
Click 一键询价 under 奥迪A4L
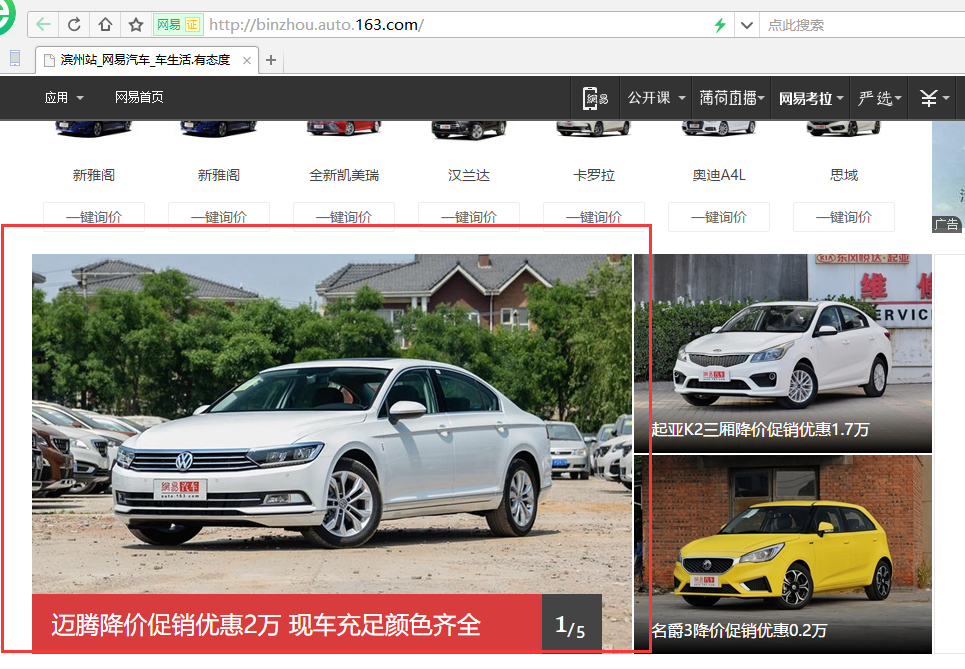(719, 217)
